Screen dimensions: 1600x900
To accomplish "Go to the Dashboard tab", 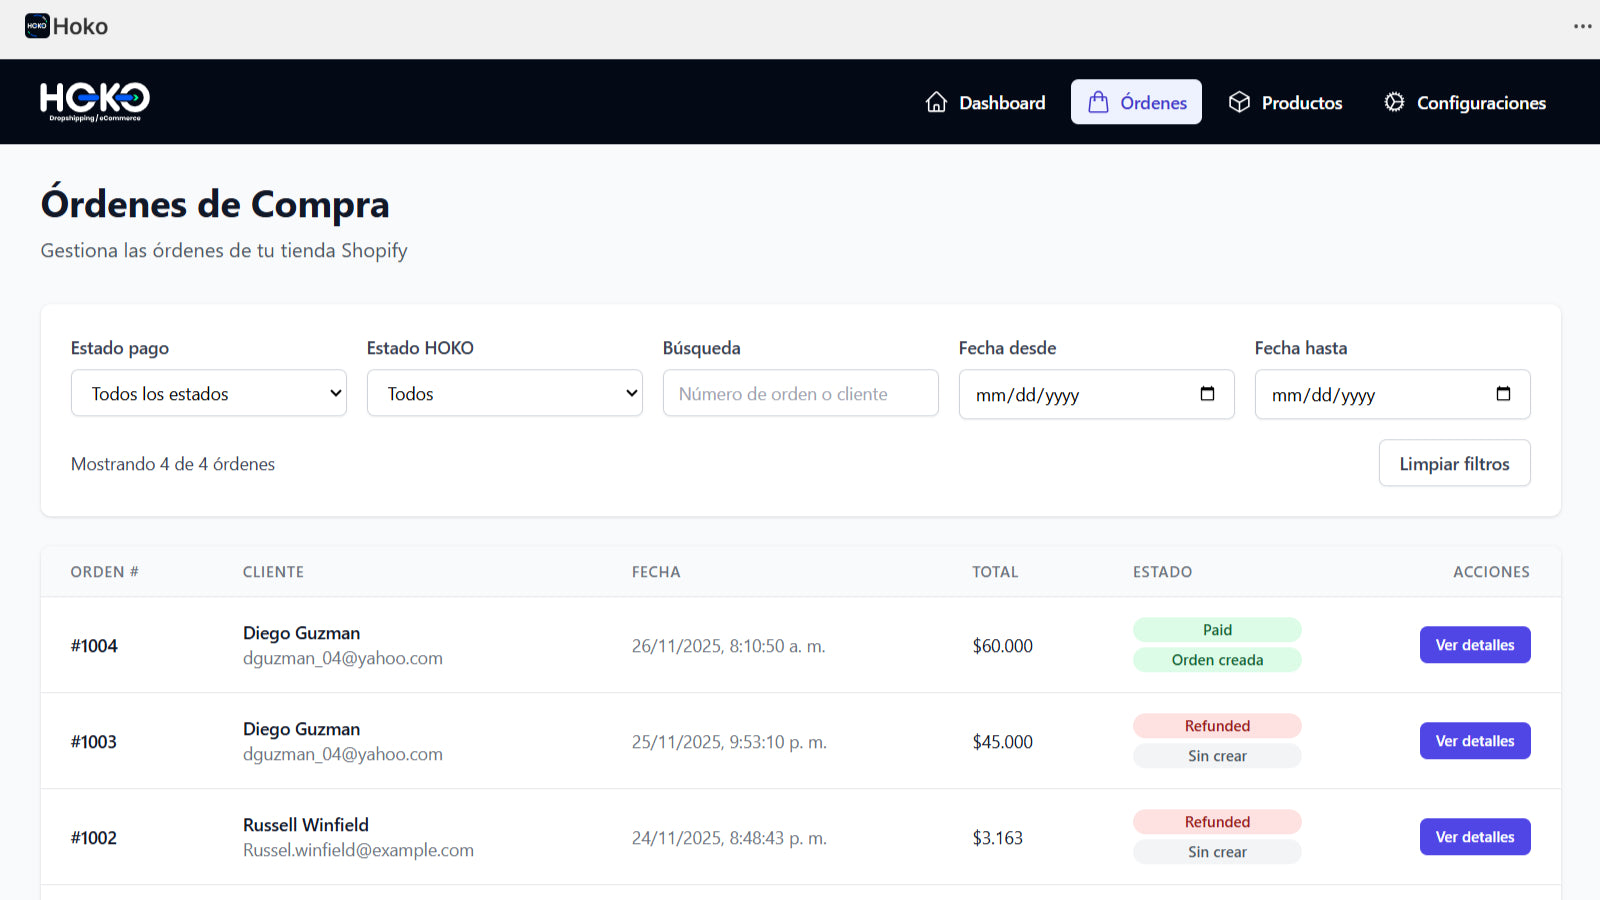I will tap(985, 102).
